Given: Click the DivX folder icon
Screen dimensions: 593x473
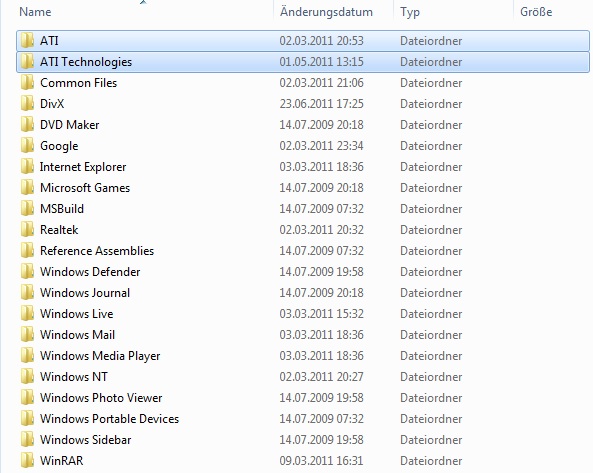Looking at the screenshot, I should point(27,104).
